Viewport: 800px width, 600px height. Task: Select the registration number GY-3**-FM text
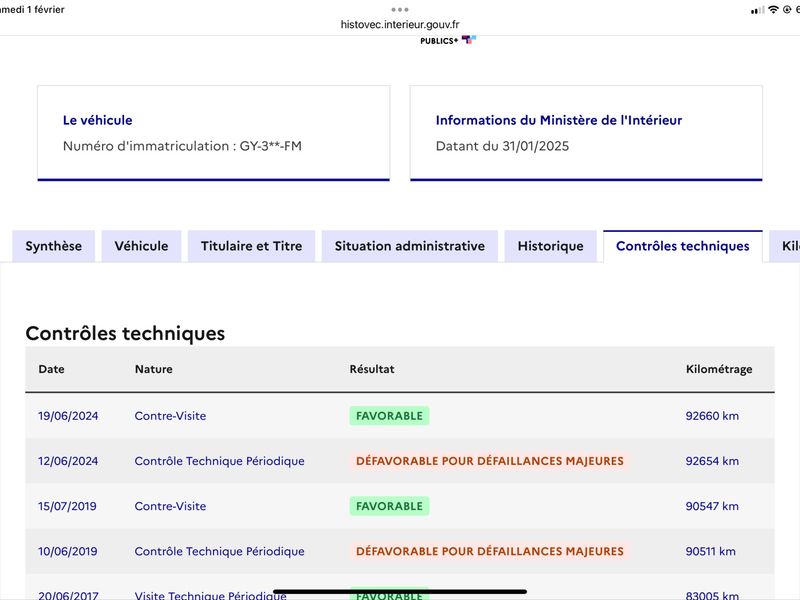(x=271, y=146)
